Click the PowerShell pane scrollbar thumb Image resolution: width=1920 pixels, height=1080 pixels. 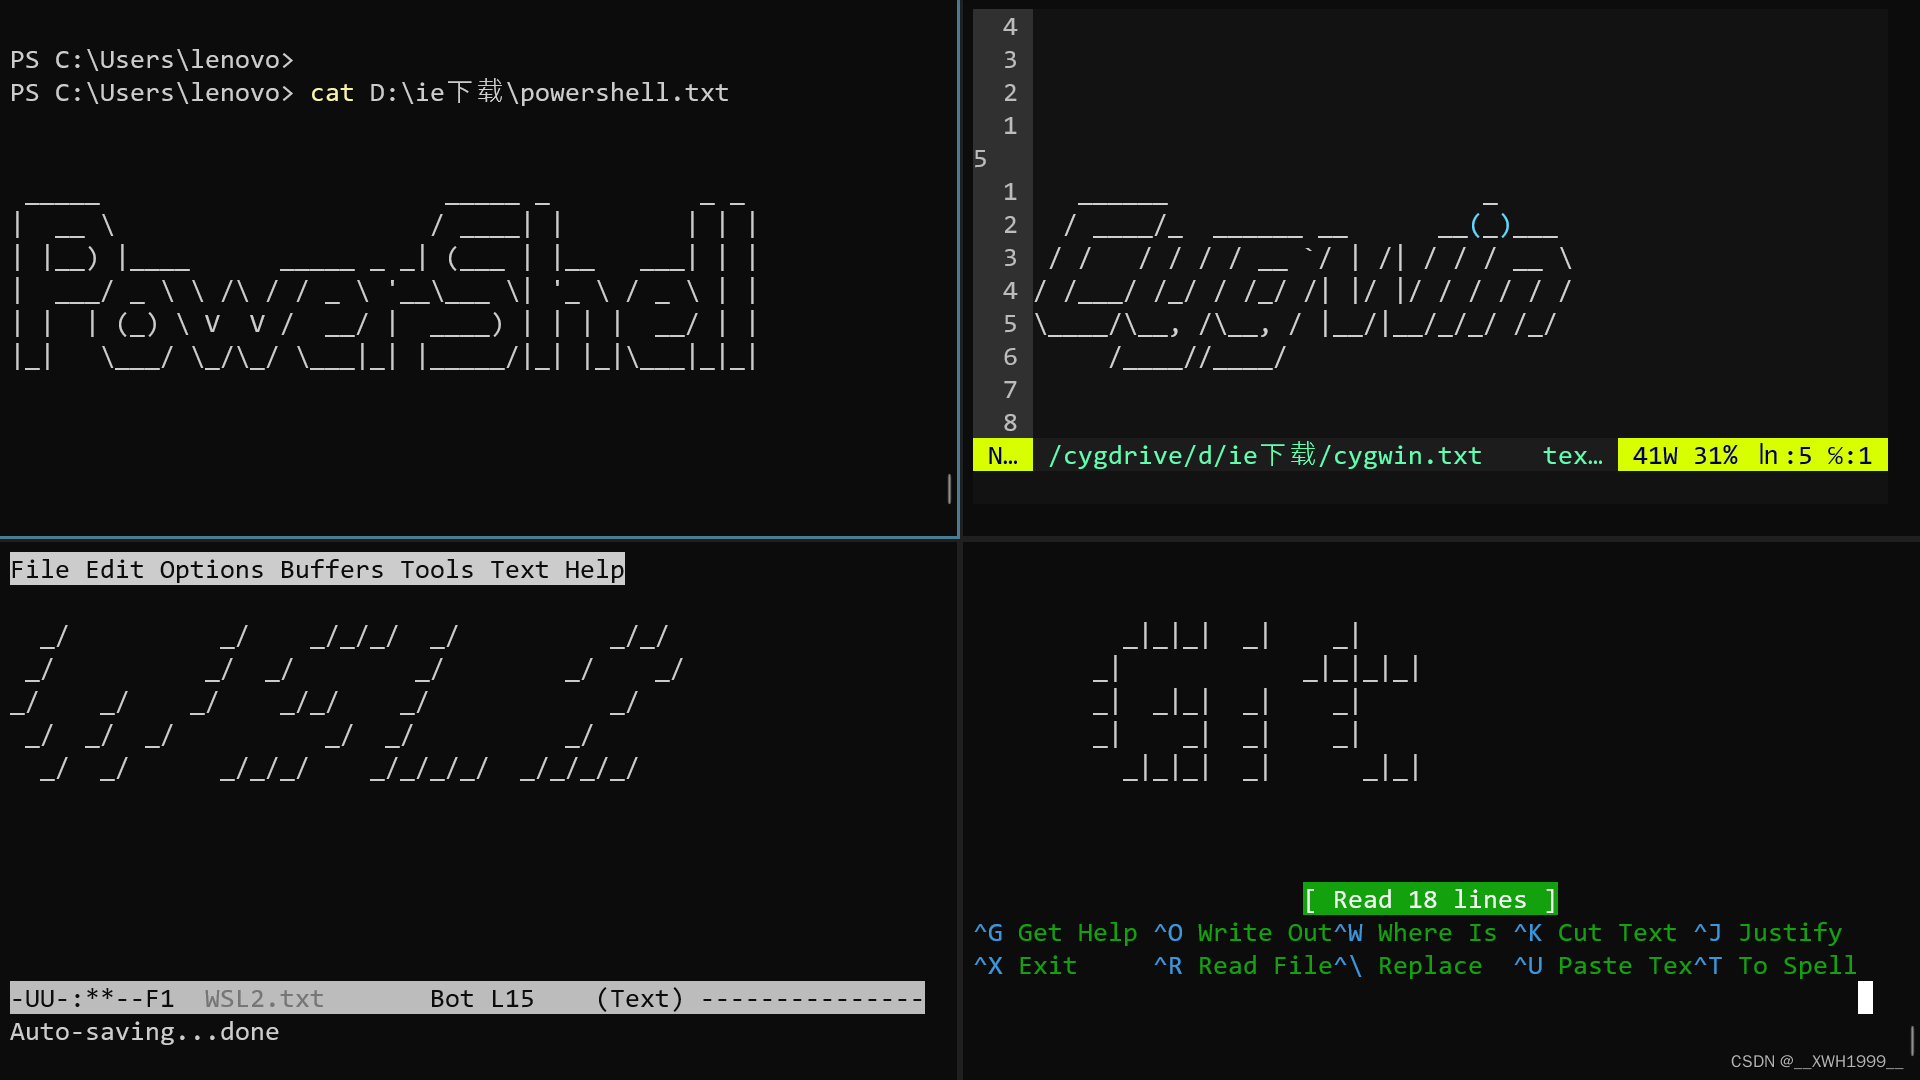click(949, 488)
